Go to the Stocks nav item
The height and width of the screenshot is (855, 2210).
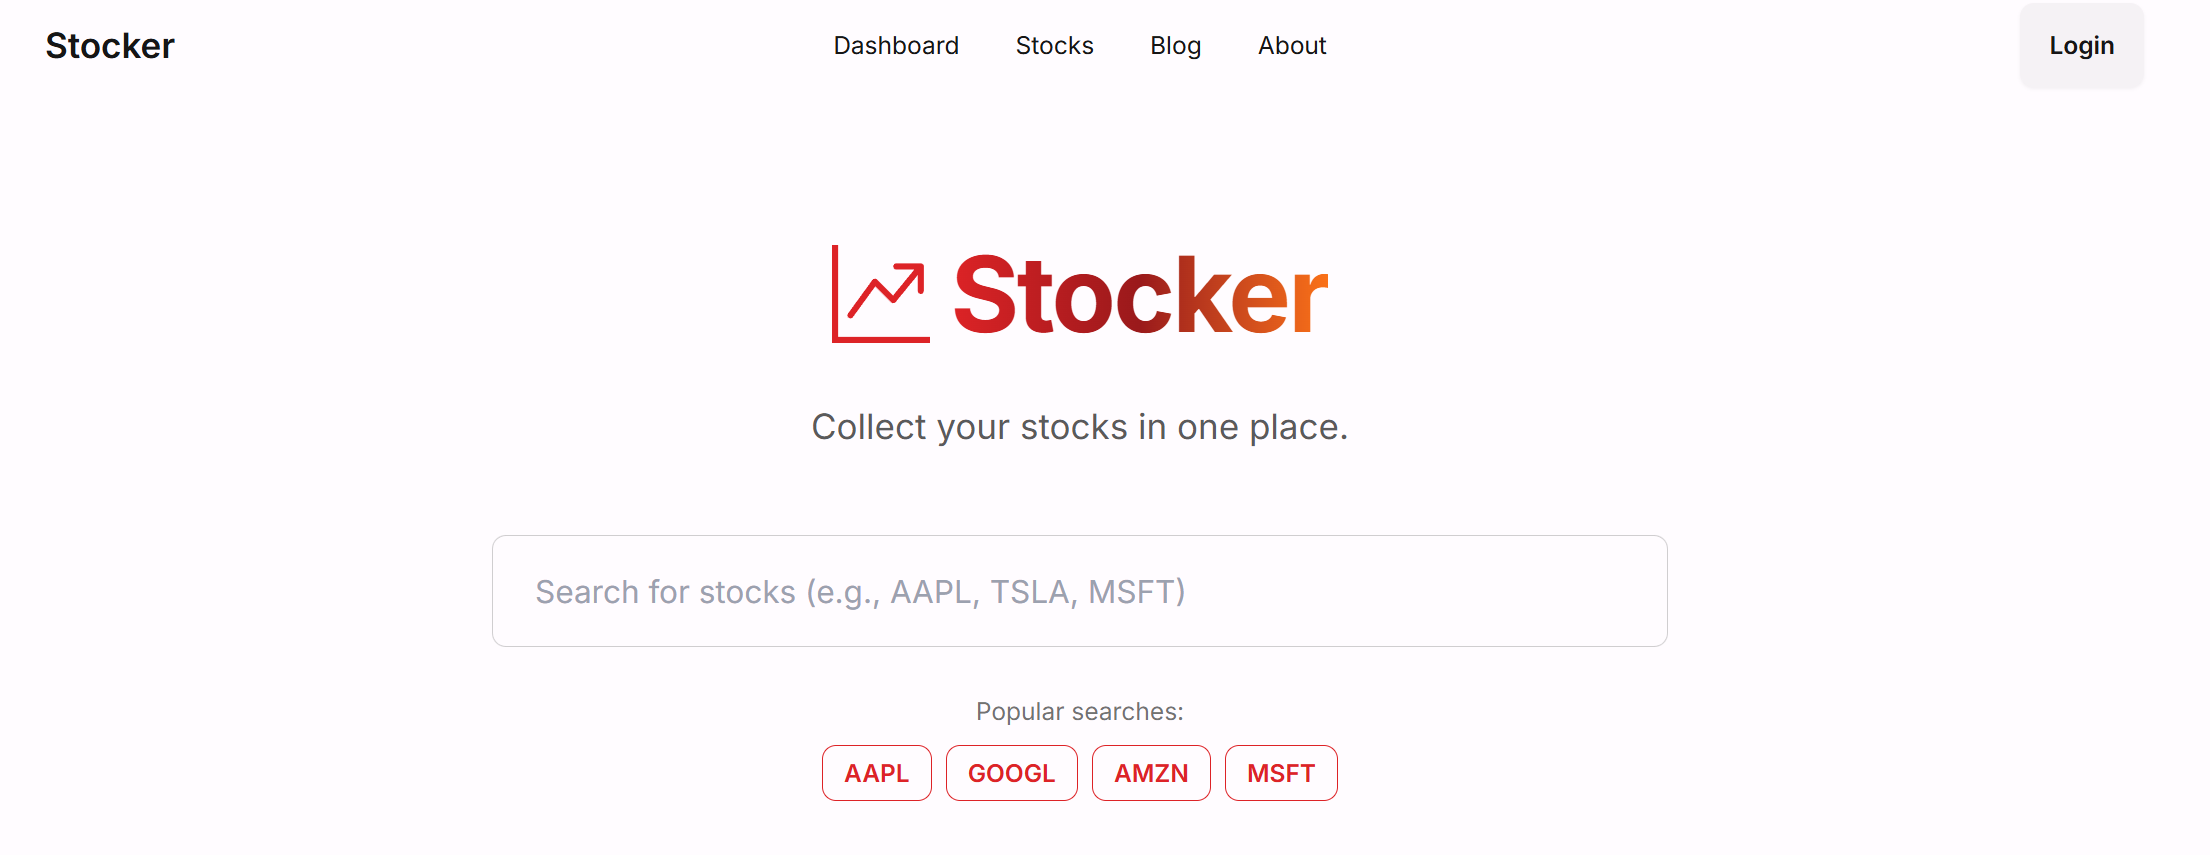1054,46
